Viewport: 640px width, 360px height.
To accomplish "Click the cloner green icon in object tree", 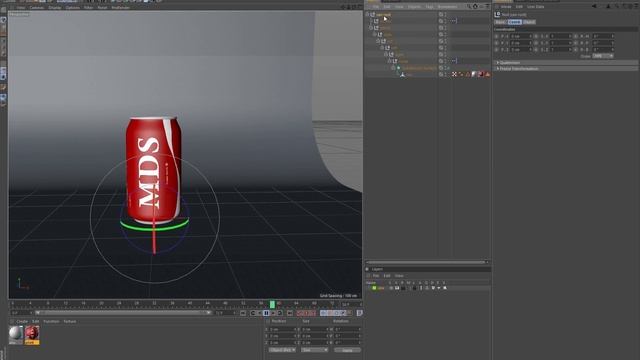I will pos(399,68).
